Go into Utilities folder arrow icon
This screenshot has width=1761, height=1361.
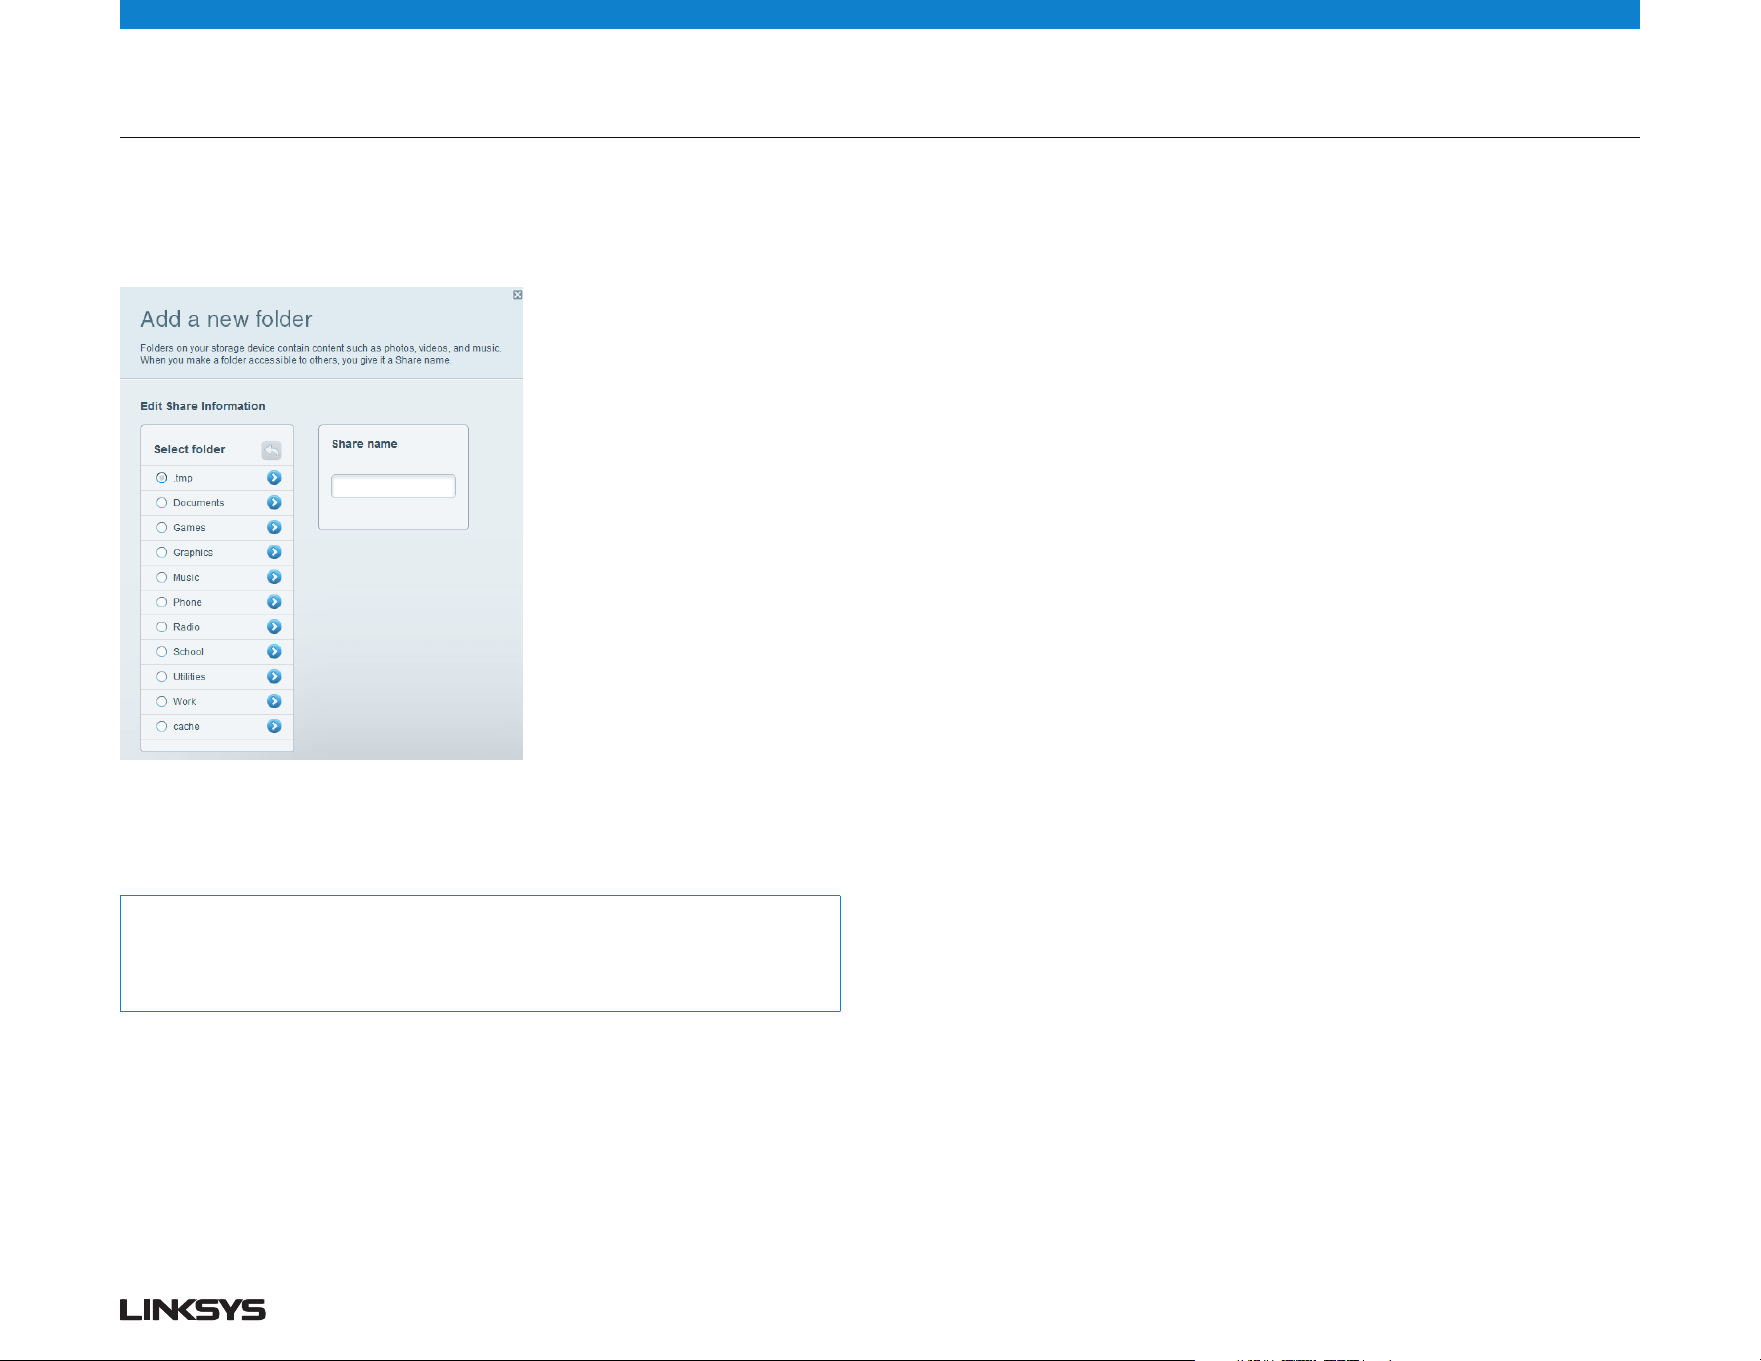(x=274, y=677)
